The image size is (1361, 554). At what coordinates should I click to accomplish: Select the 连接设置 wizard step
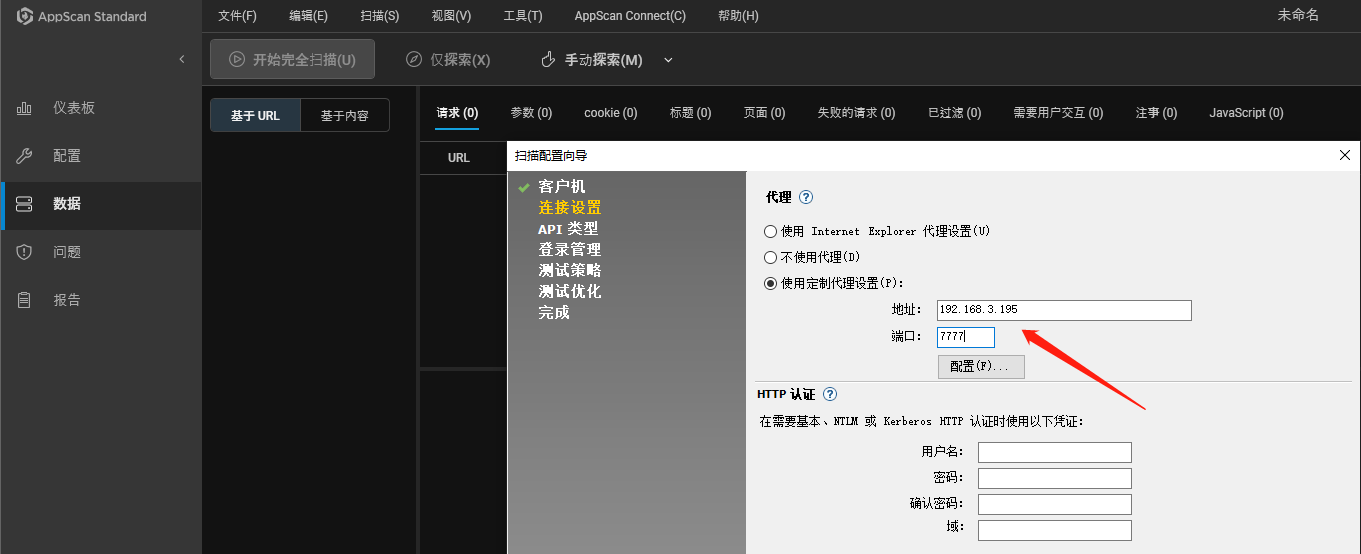tap(570, 208)
